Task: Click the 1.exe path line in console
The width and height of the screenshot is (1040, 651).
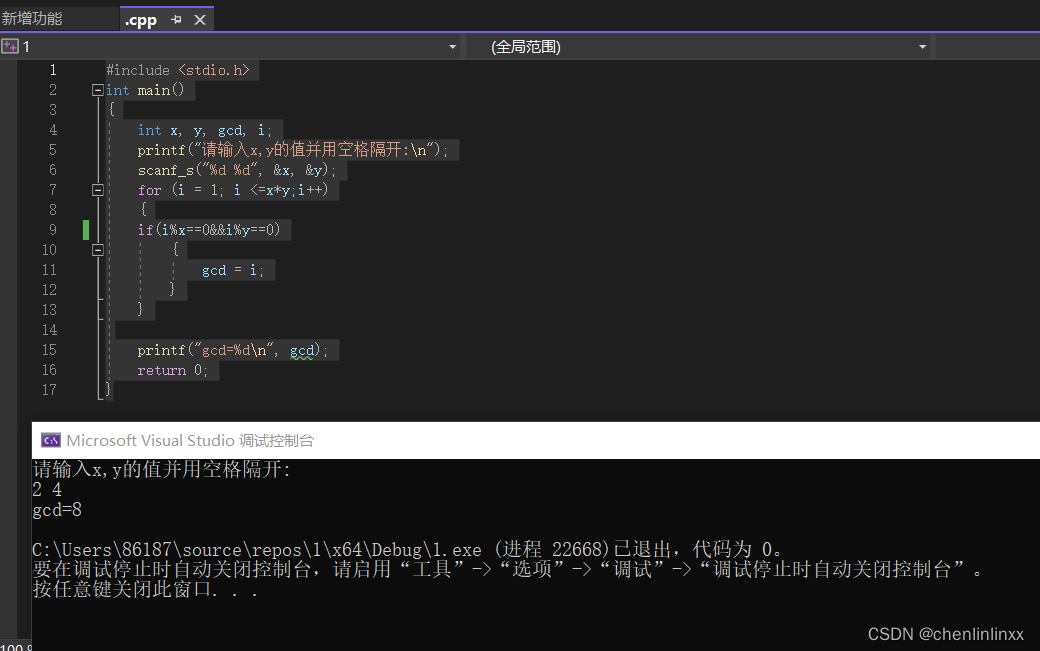Action: [x=407, y=550]
